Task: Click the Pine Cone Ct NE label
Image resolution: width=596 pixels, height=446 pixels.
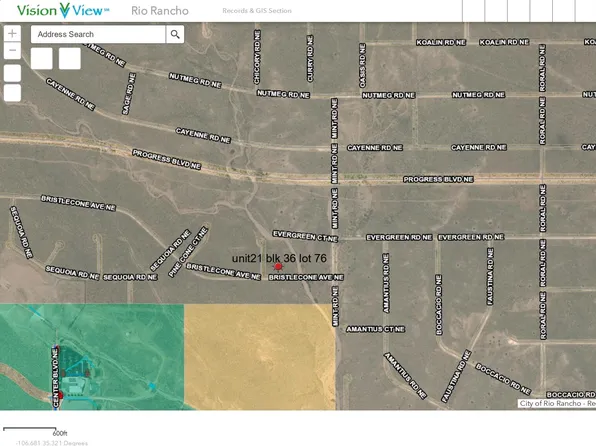Action: pyautogui.click(x=189, y=252)
